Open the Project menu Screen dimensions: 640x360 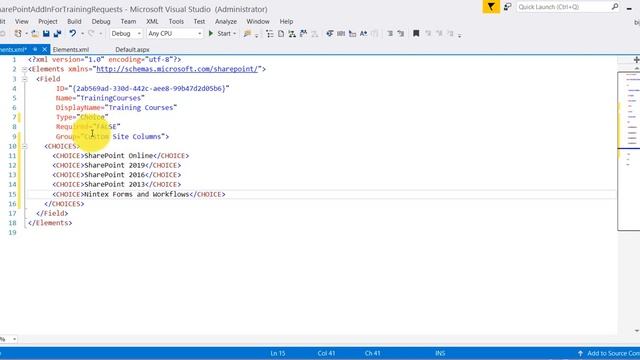point(48,21)
